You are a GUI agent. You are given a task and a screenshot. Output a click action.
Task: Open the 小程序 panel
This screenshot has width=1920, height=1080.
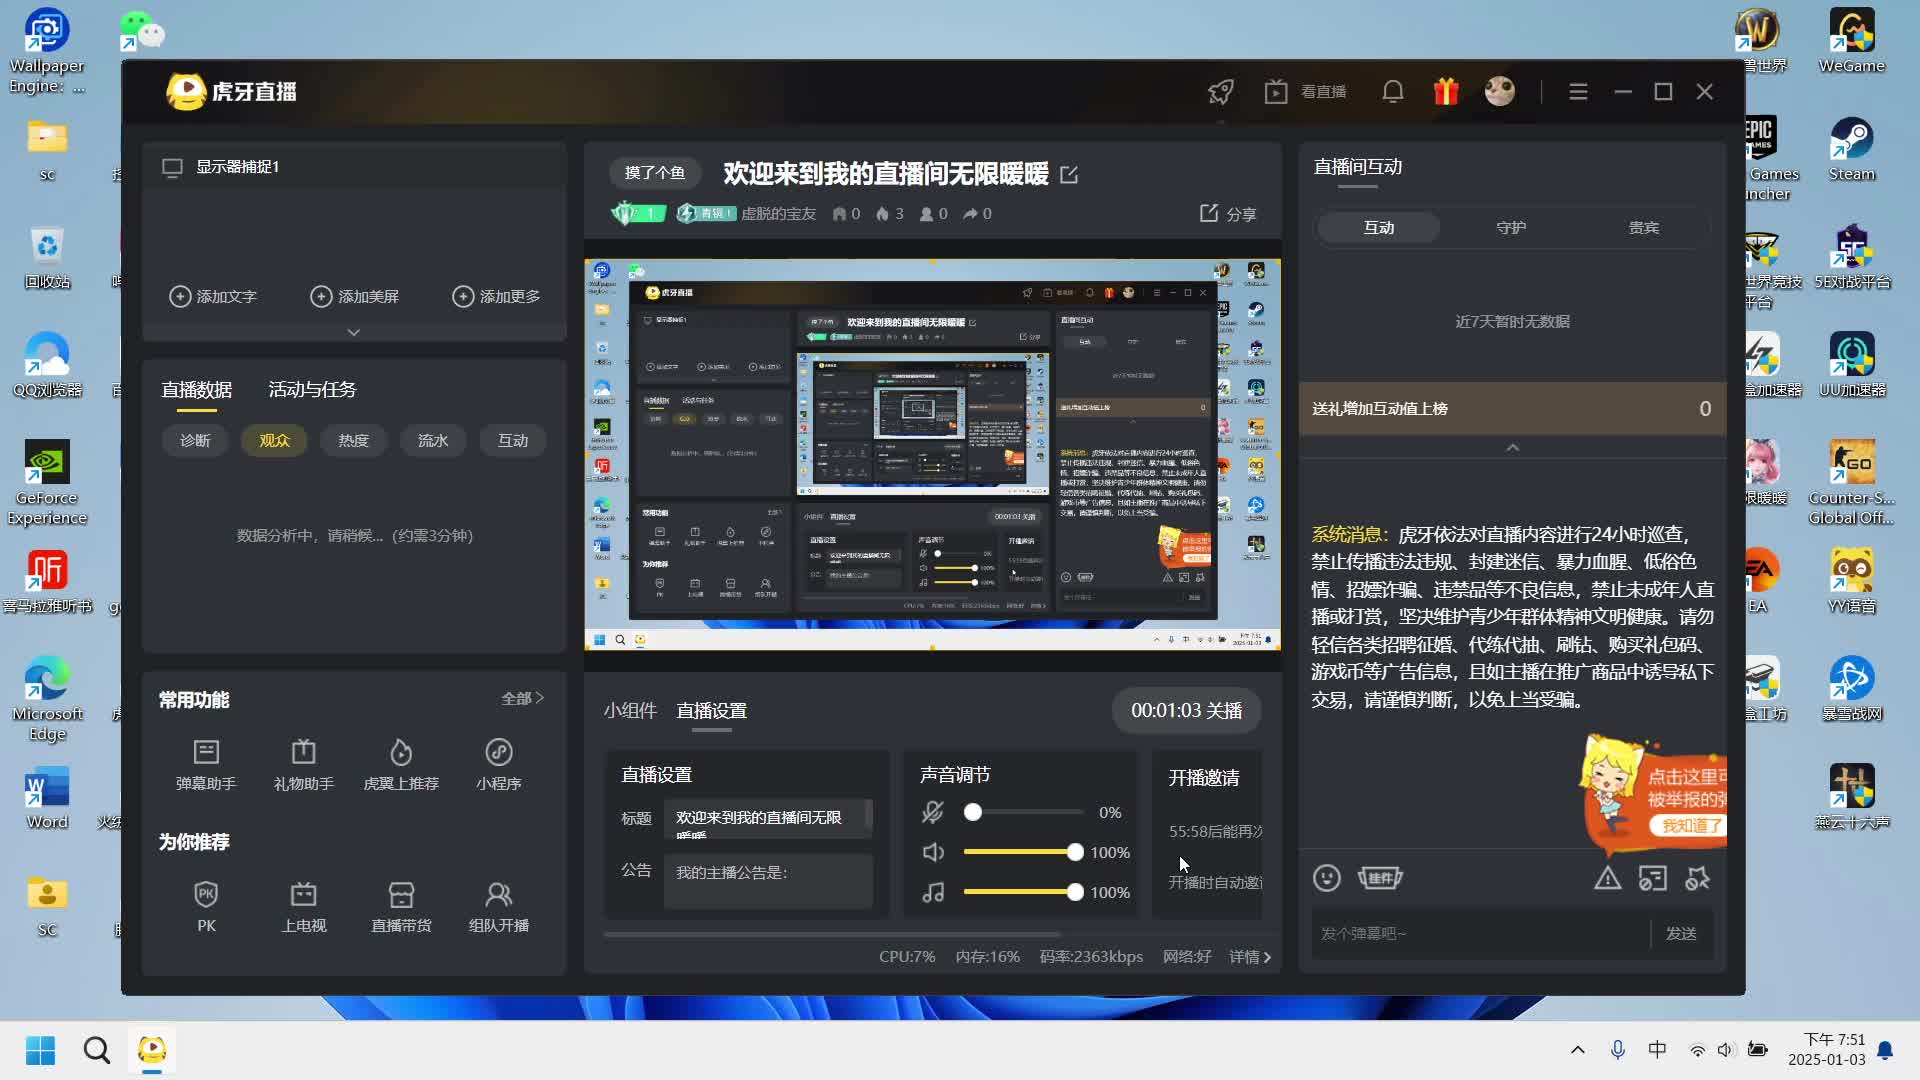pos(498,763)
